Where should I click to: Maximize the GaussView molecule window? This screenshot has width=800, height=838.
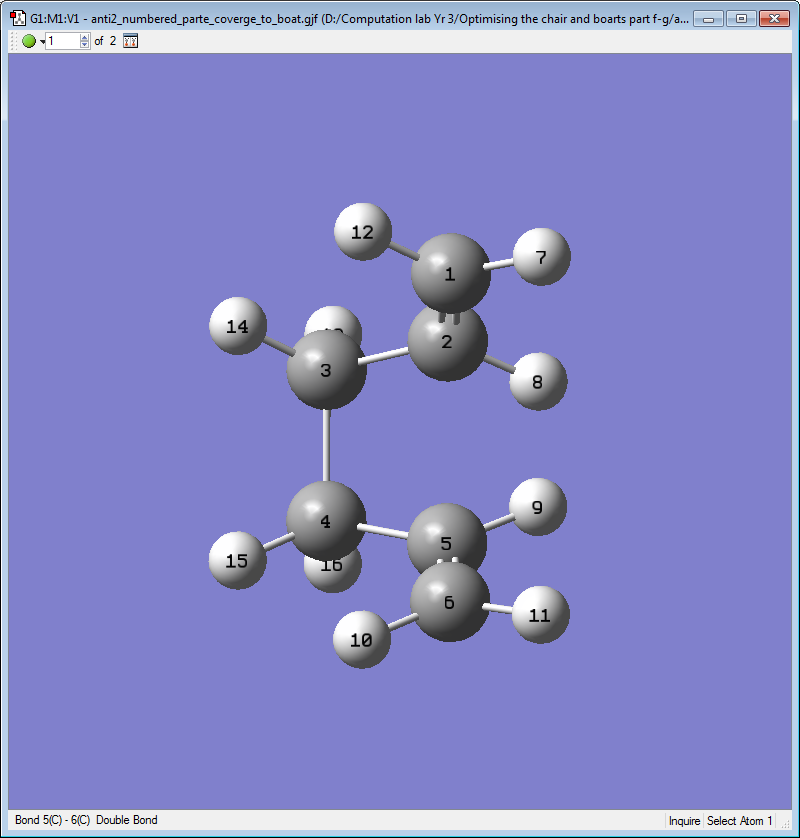741,19
